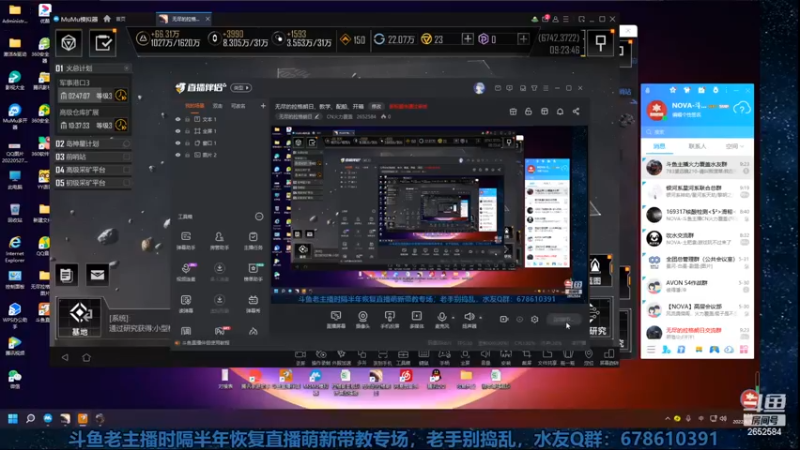The image size is (800, 450).
Task: Click the record camera icon near settings
Action: 504,319
